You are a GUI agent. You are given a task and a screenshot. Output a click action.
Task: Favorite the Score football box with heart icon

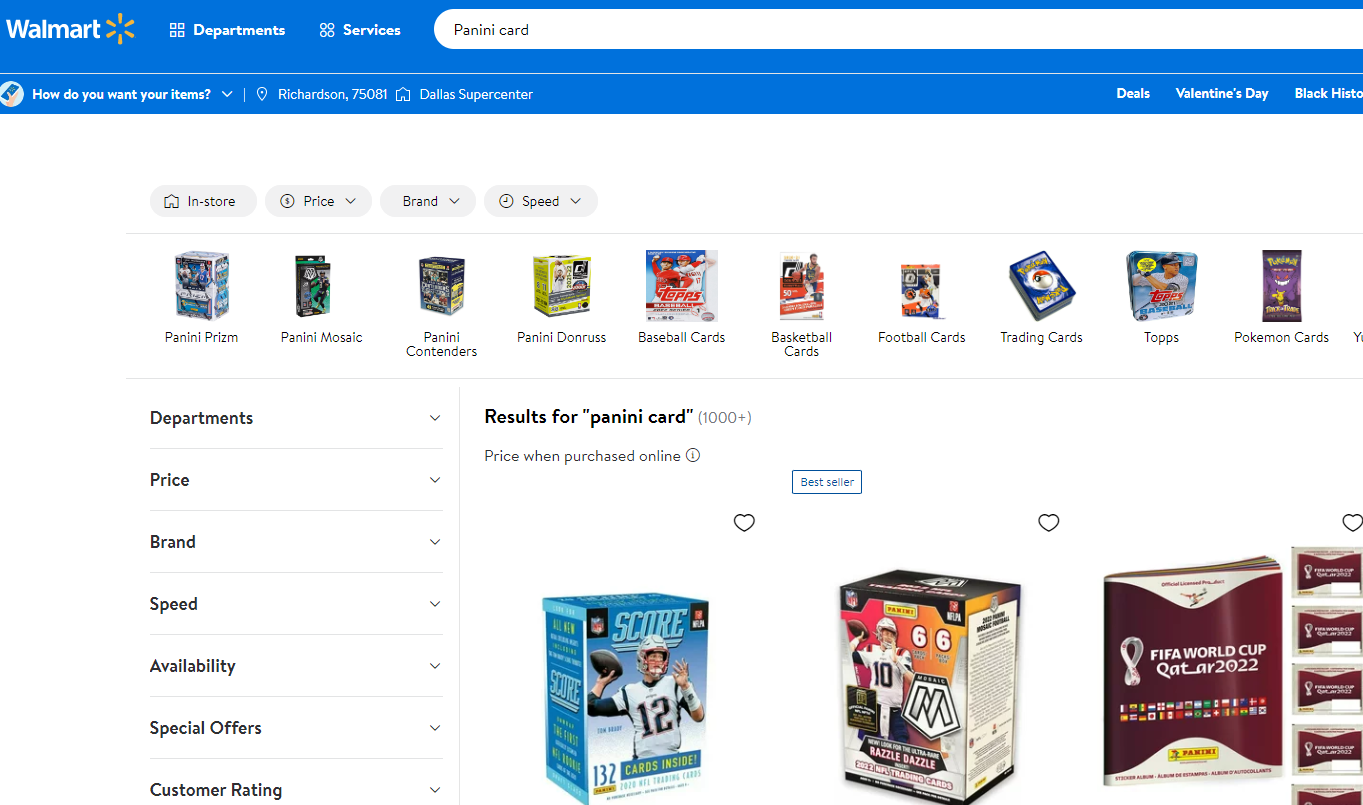click(x=744, y=523)
